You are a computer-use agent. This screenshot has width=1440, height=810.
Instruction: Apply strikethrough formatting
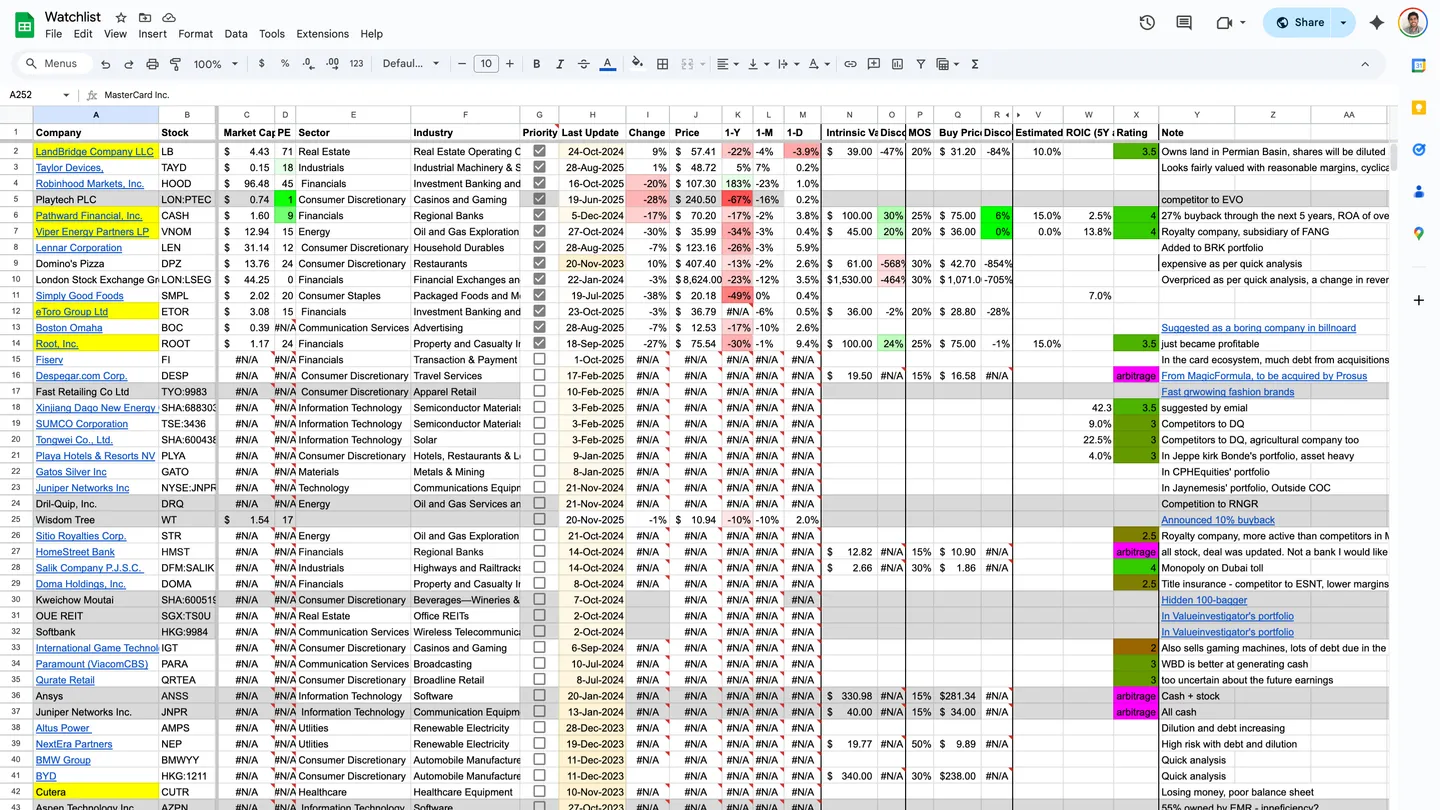[584, 64]
